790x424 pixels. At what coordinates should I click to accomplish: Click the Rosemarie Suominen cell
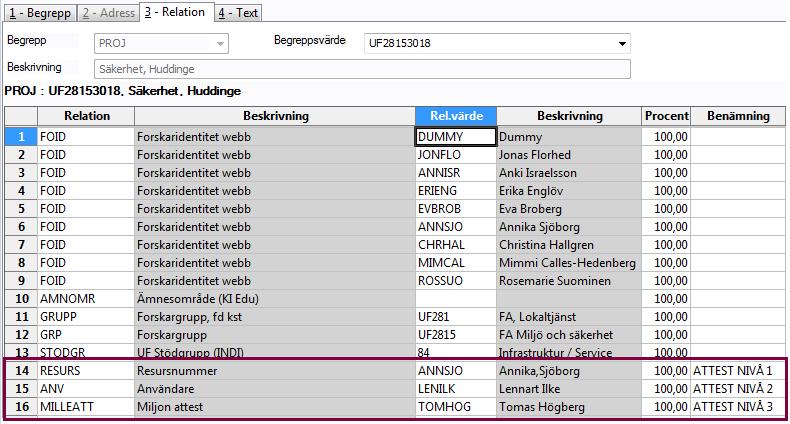[569, 280]
